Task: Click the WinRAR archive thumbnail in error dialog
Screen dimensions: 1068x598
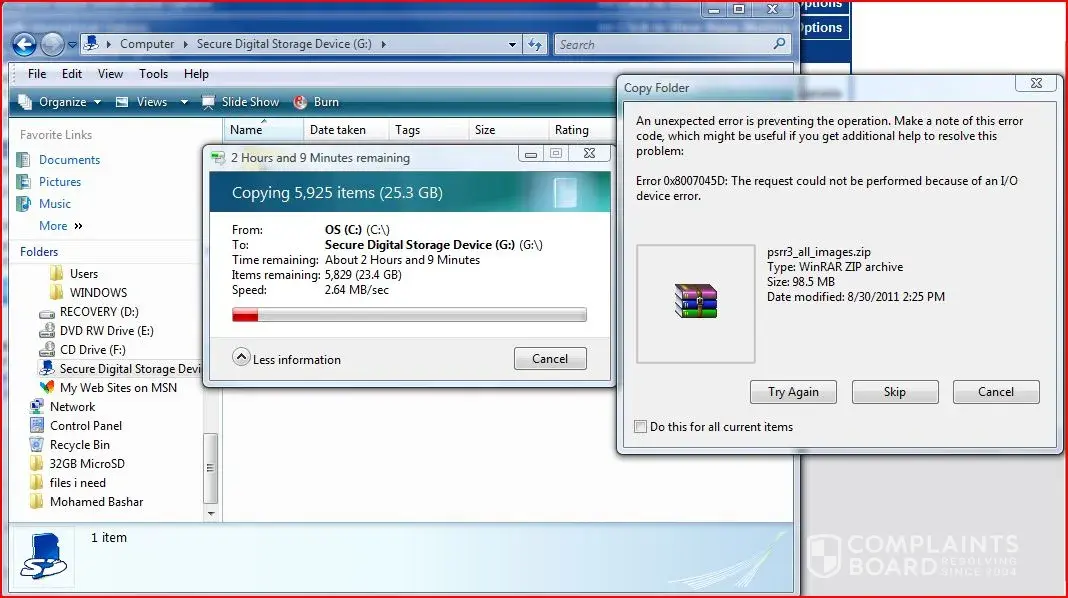Action: coord(695,300)
